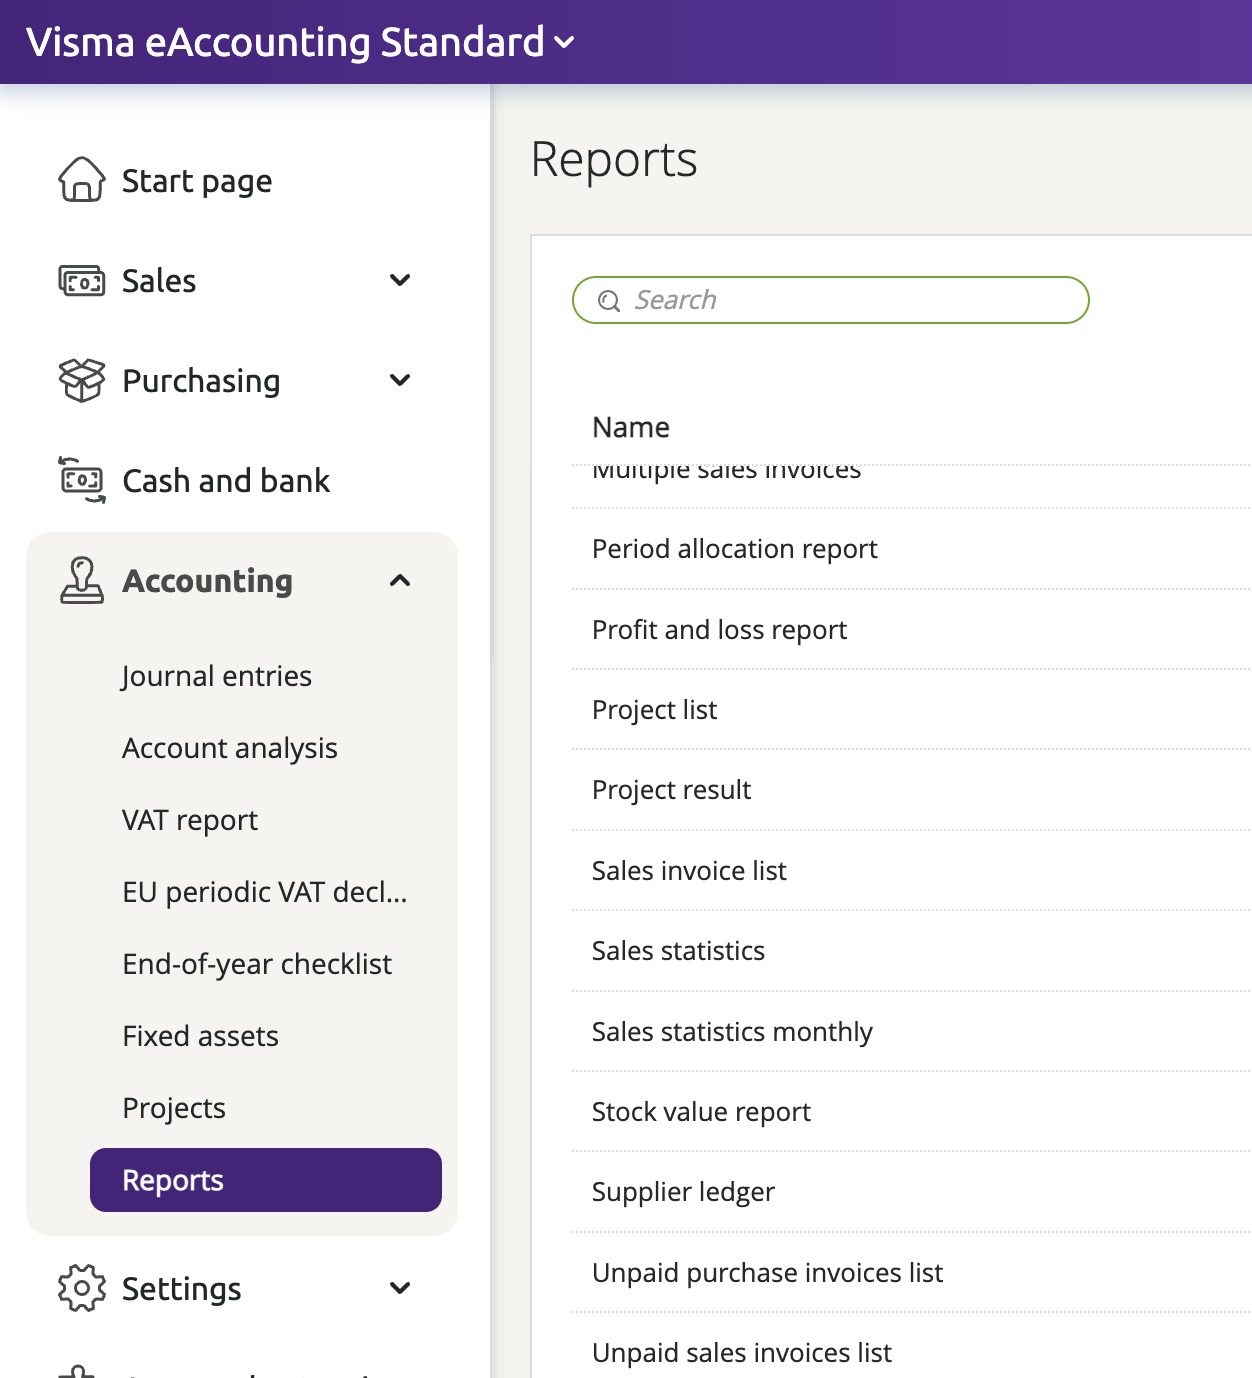Click the Start page house icon
The width and height of the screenshot is (1252, 1378).
[81, 180]
